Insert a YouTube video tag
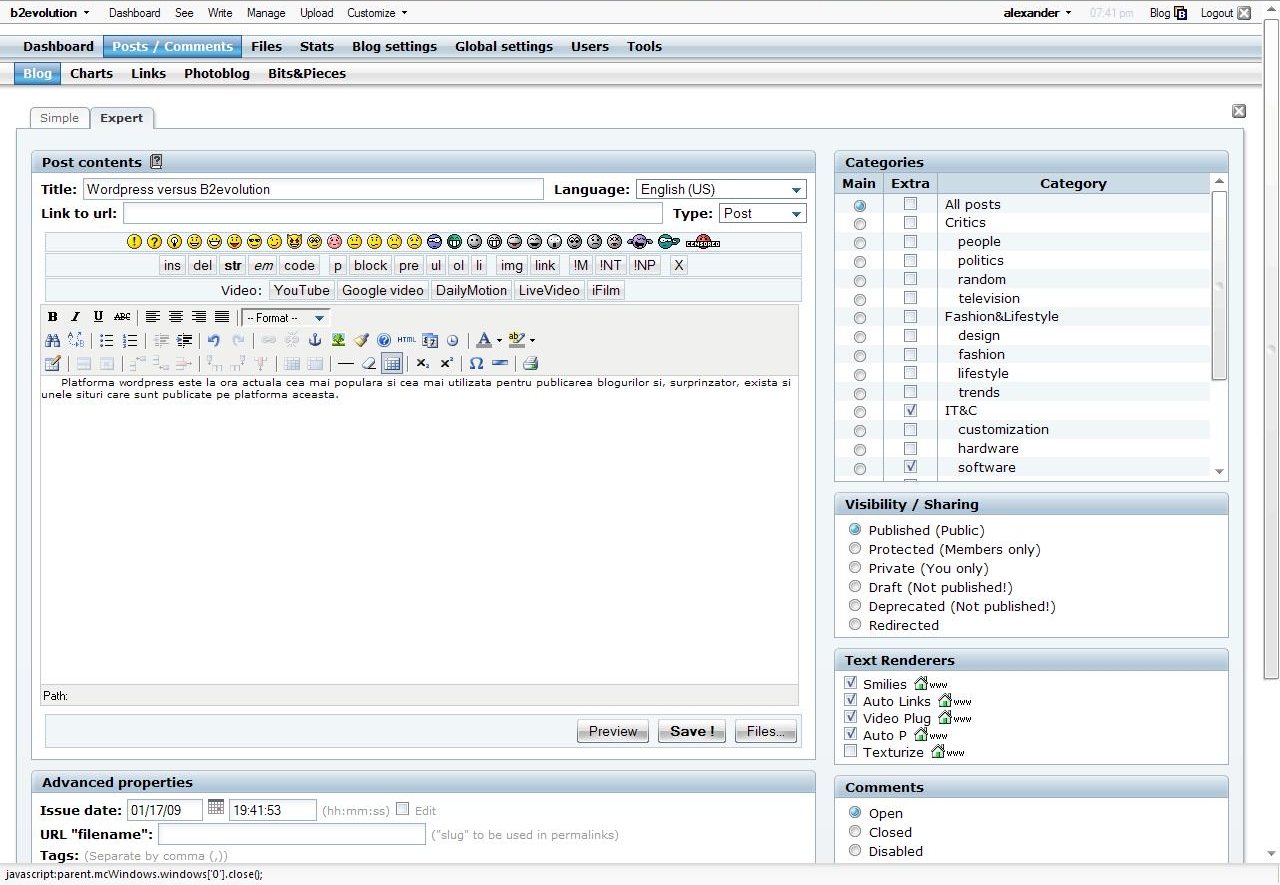The width and height of the screenshot is (1280, 885). 302,290
